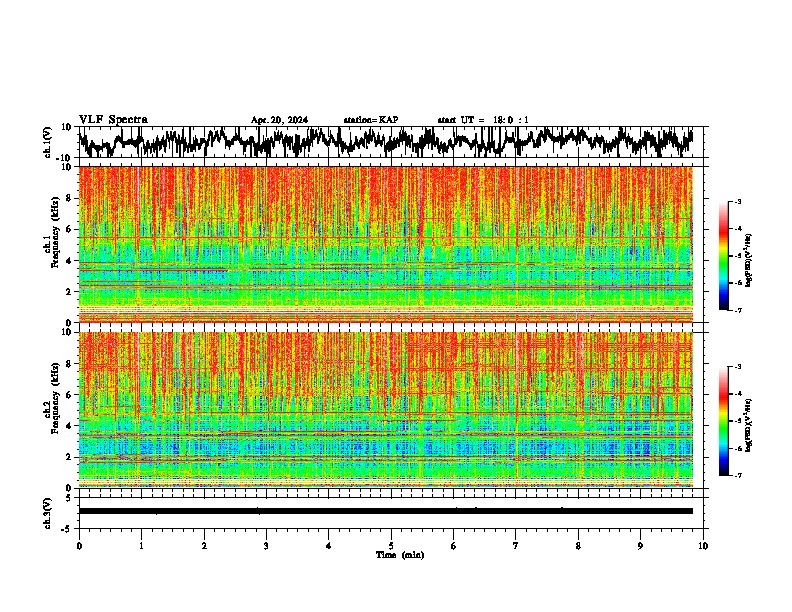
Task: Click time axis tick label "5"
Action: click(391, 546)
